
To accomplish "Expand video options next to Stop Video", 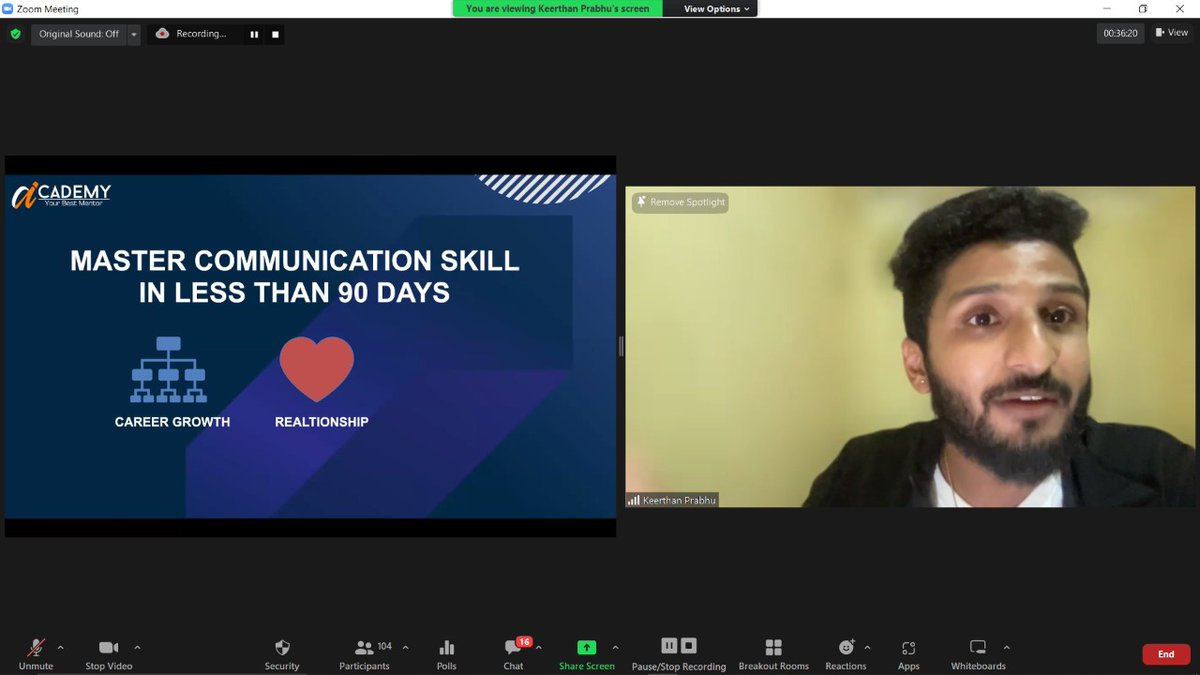I will click(x=137, y=647).
